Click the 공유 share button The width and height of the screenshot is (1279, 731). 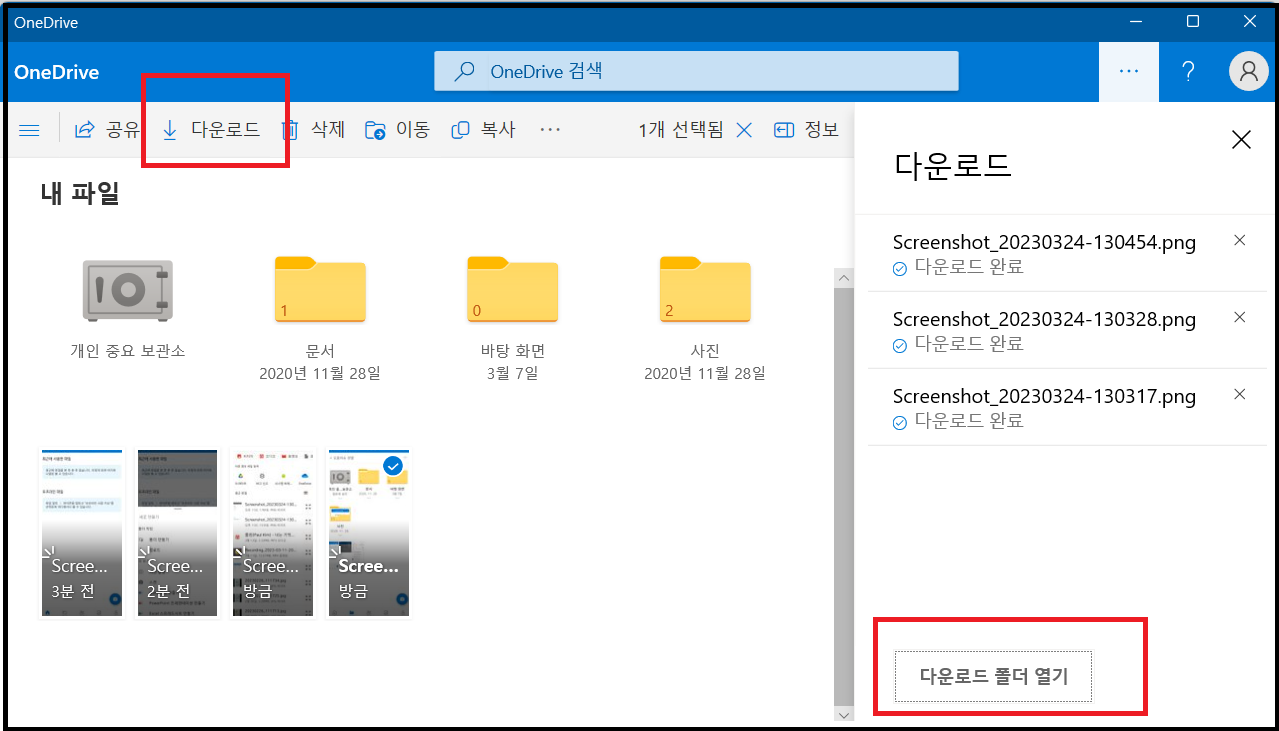pos(107,130)
